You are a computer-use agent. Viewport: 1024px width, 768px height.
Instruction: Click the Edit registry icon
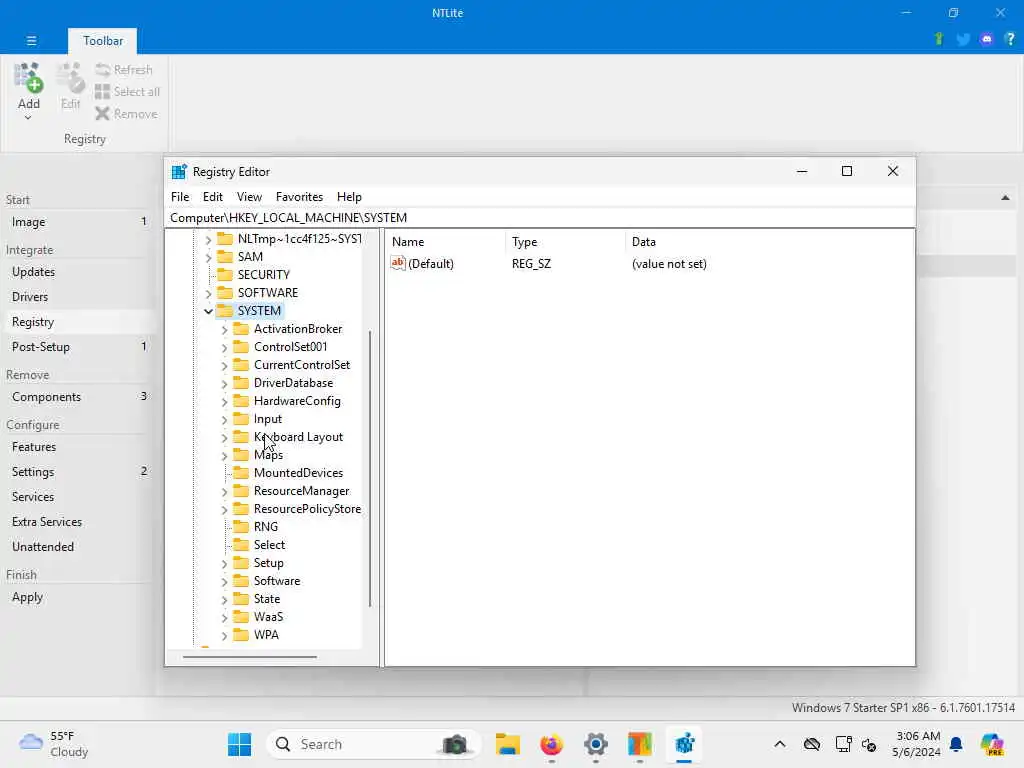tap(70, 78)
